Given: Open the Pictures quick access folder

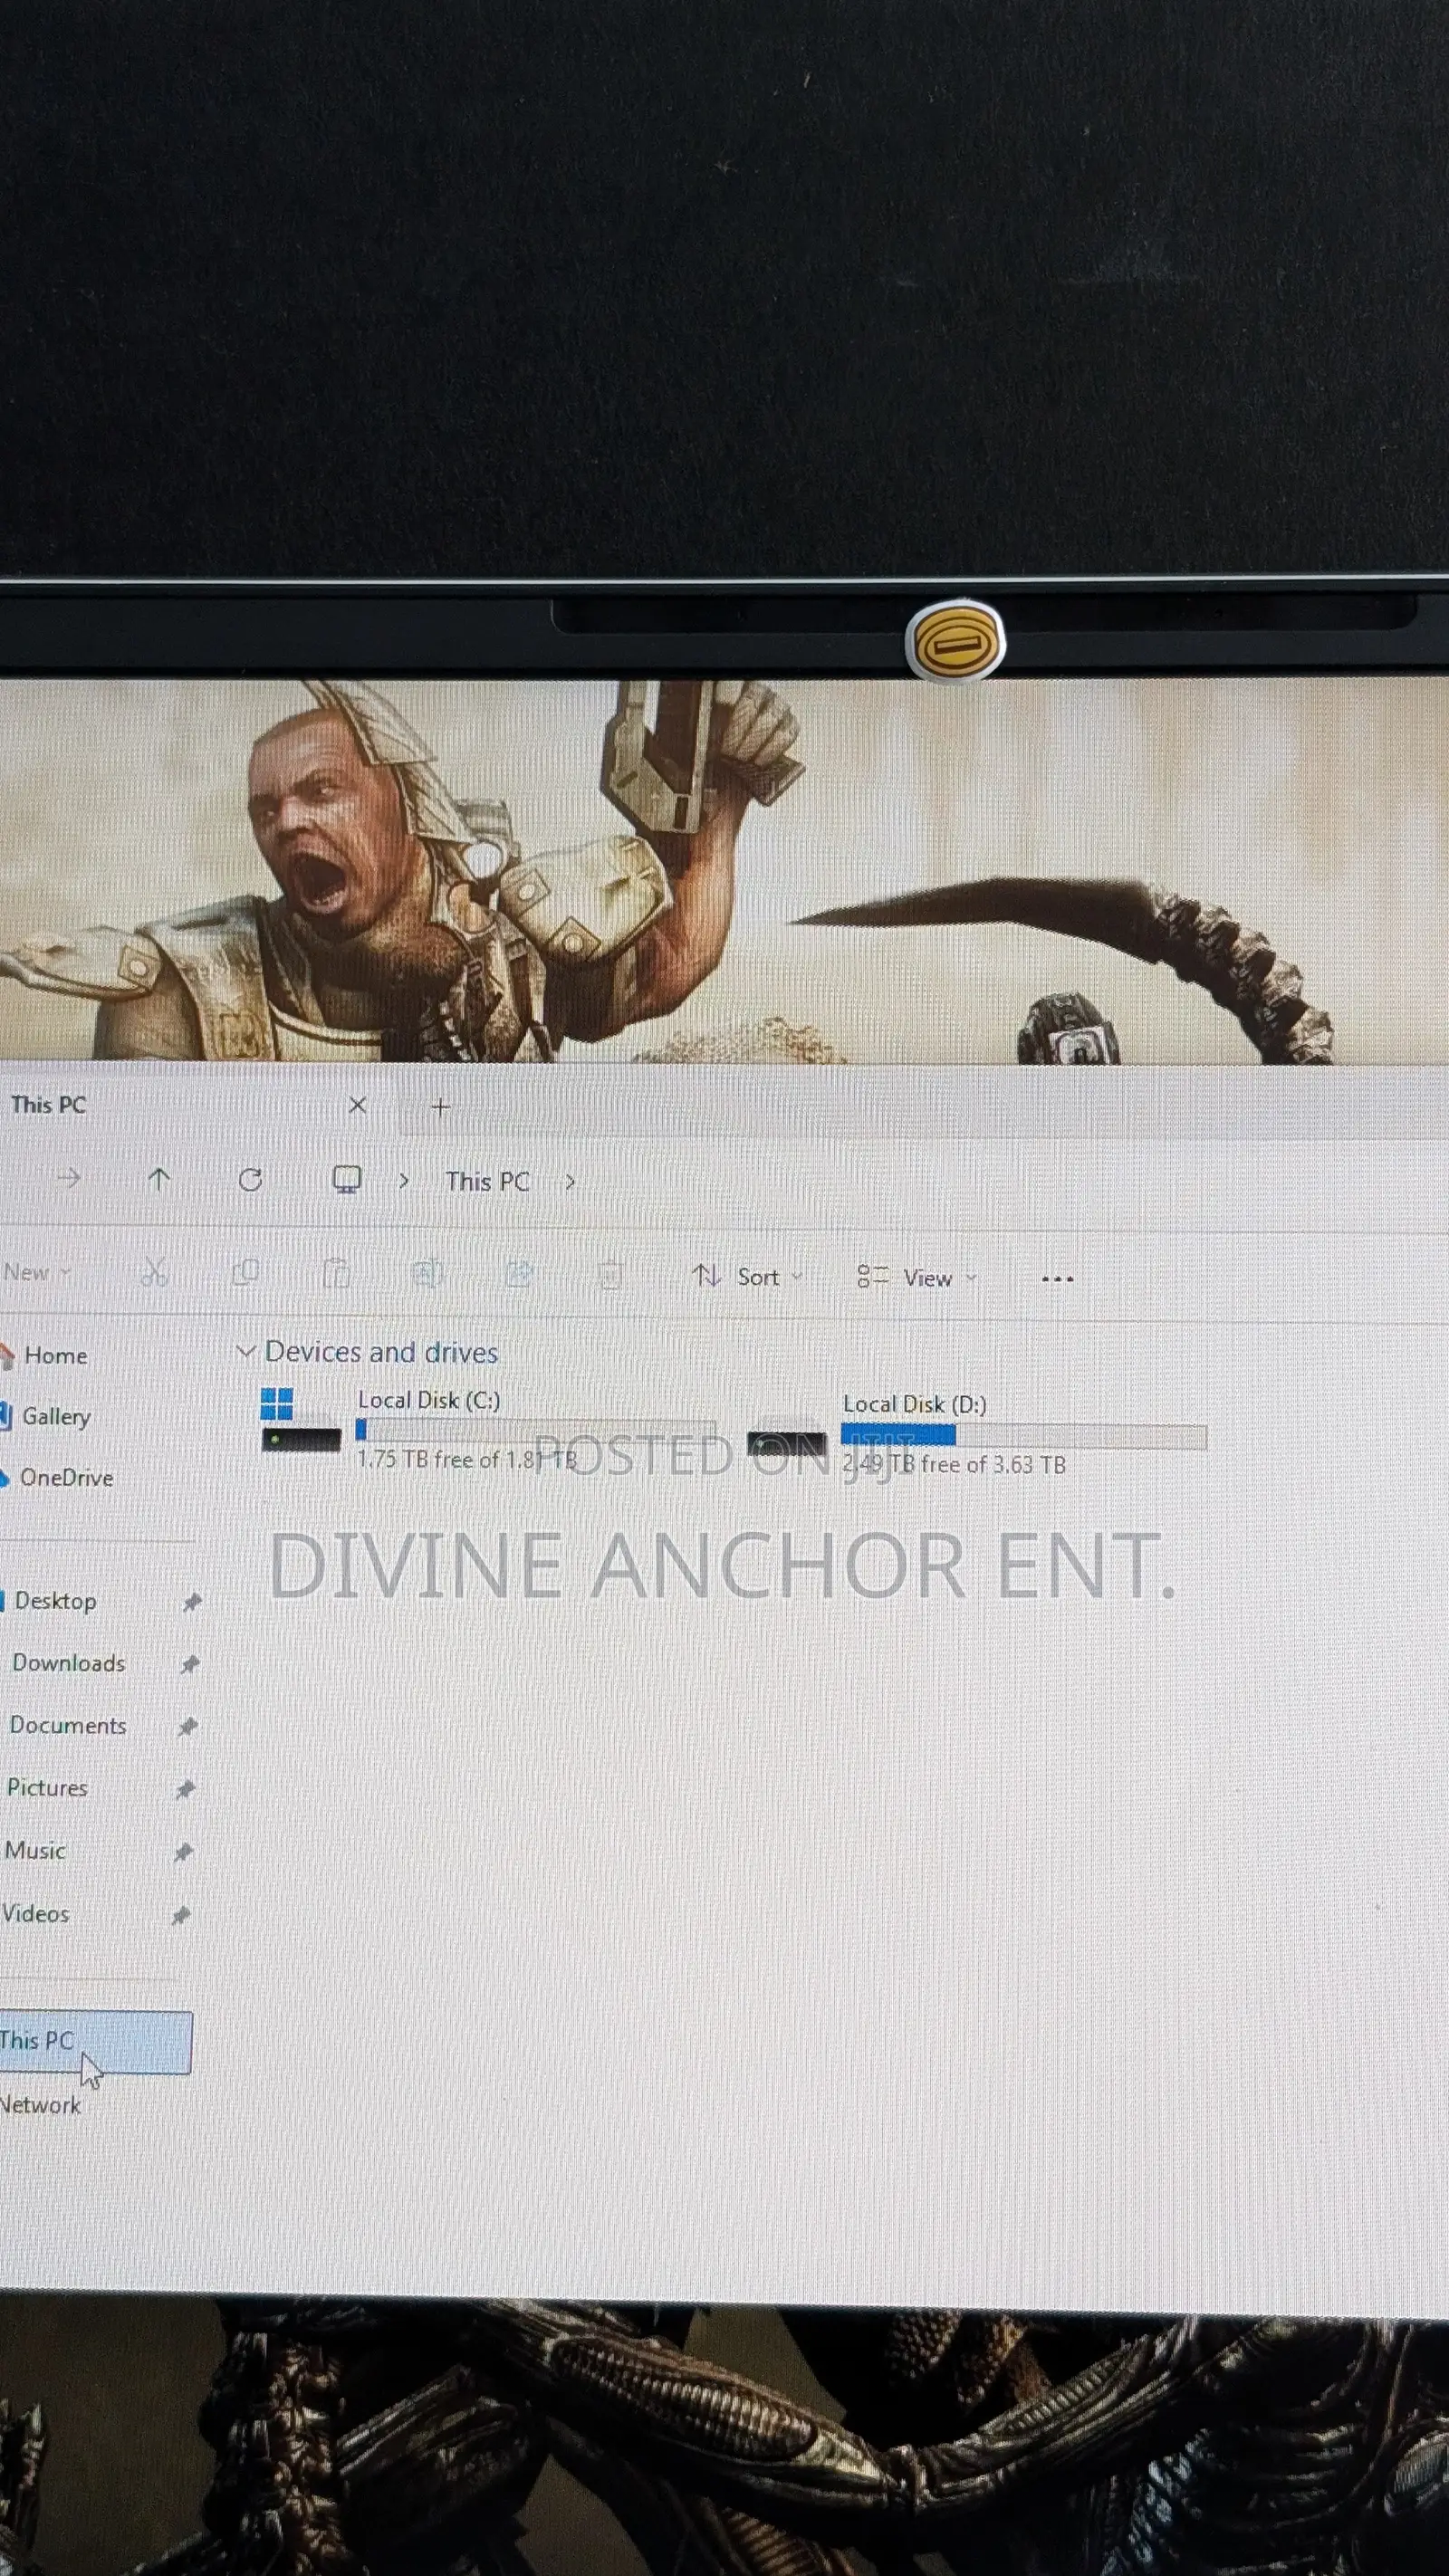Looking at the screenshot, I should (x=47, y=1788).
